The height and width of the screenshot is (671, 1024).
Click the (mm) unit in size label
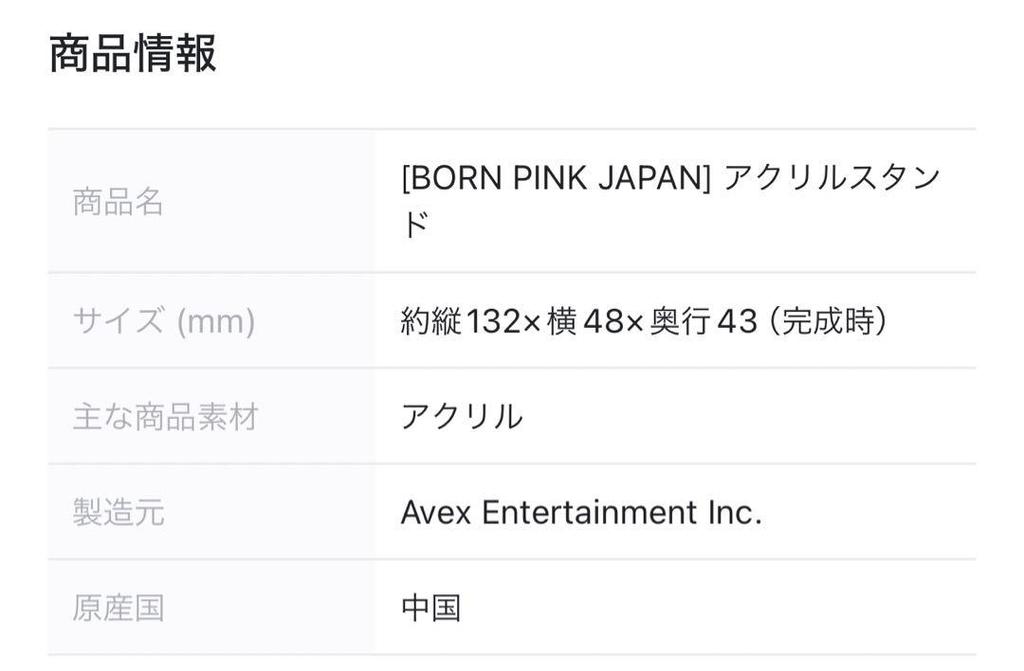click(215, 322)
